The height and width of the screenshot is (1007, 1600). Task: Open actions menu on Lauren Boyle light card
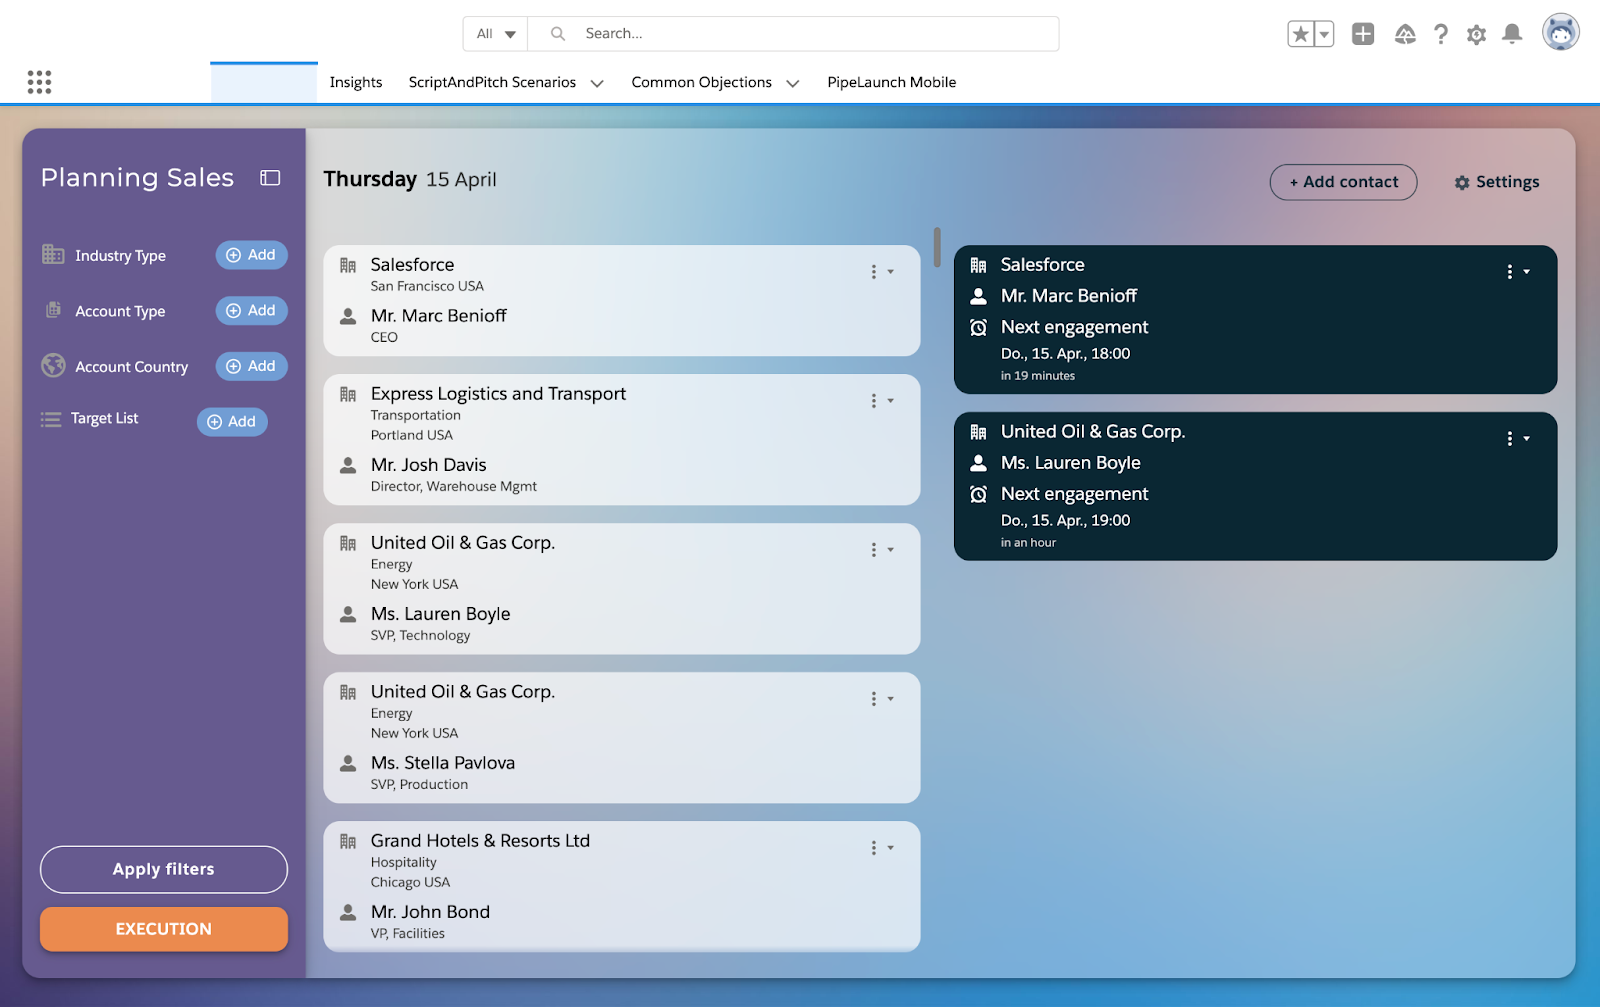coord(881,550)
